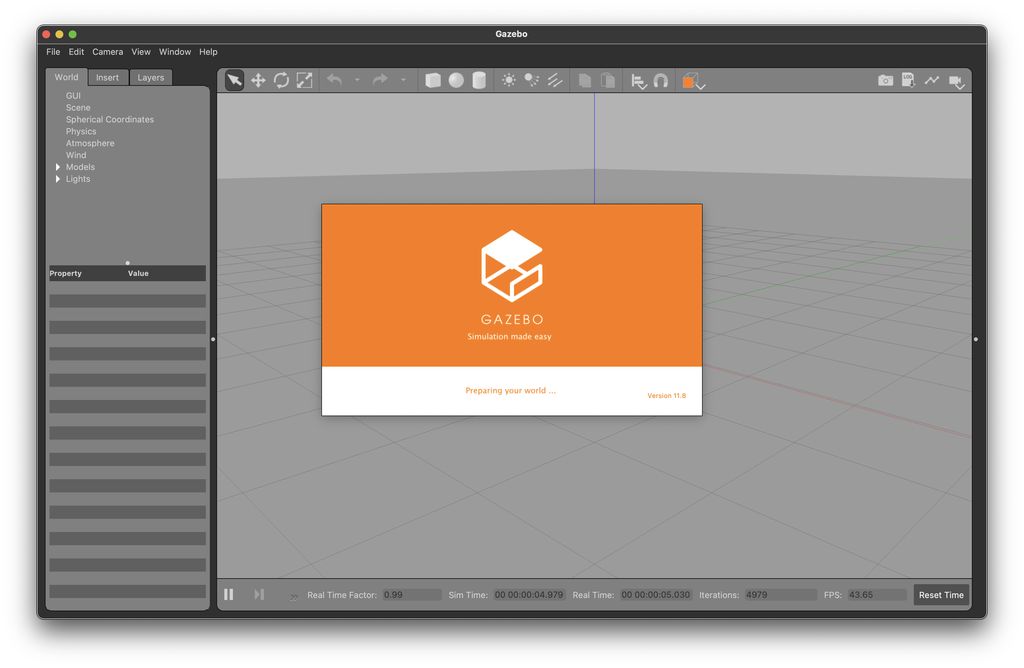Insert a sphere shape

456,80
